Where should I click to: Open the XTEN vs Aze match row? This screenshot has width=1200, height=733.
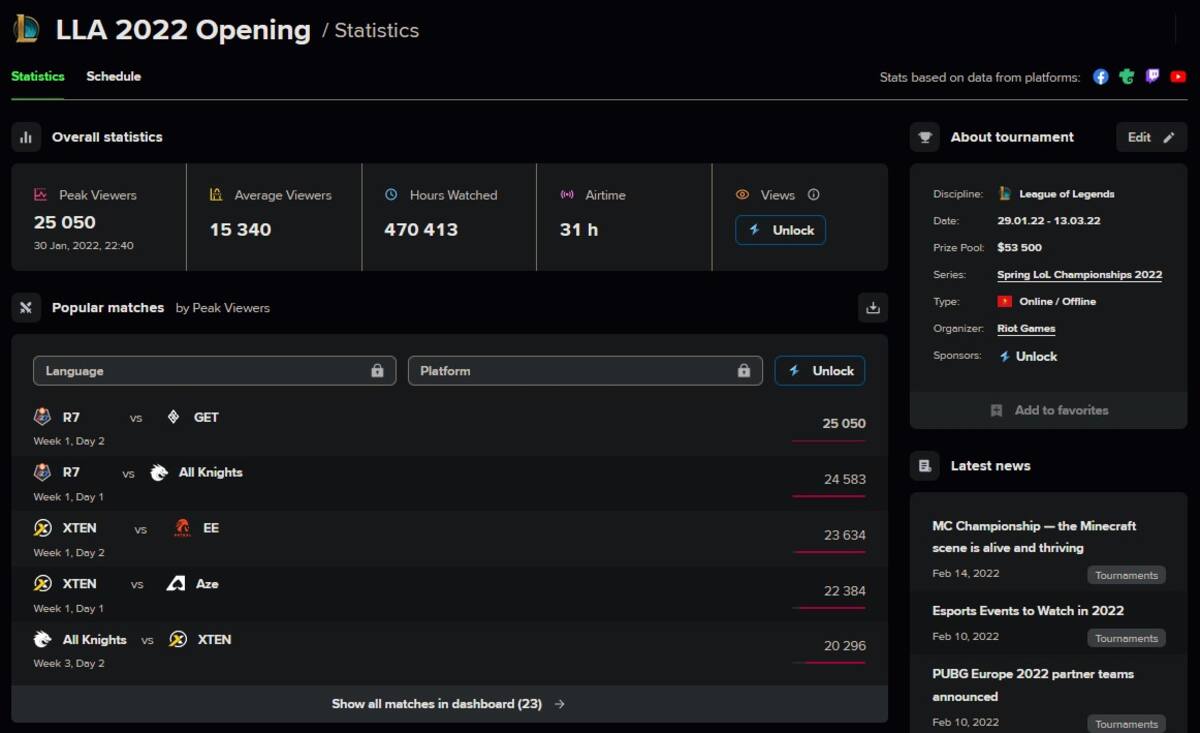tap(449, 595)
